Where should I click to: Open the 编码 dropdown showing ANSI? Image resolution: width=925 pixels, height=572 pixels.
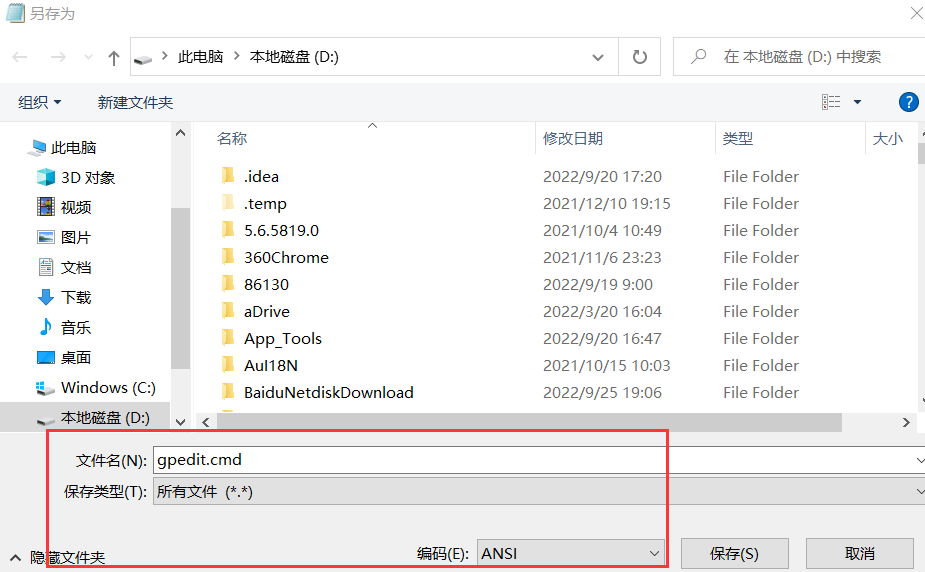[x=570, y=554]
